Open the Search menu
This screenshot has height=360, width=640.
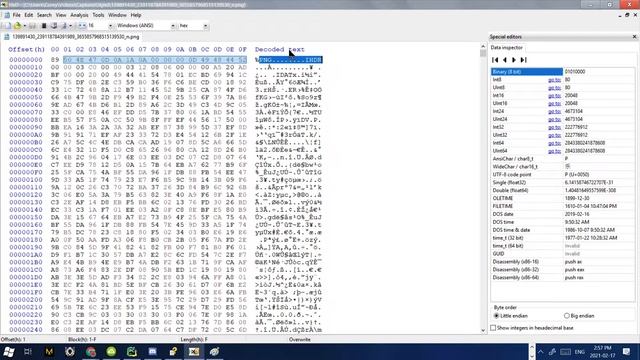[x=44, y=15]
